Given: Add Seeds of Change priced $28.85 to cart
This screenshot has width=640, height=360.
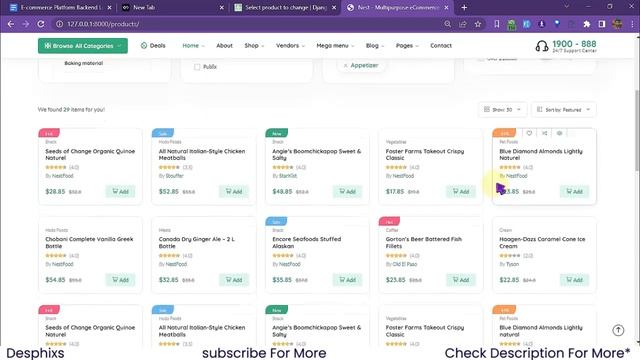Looking at the screenshot, I should [120, 191].
